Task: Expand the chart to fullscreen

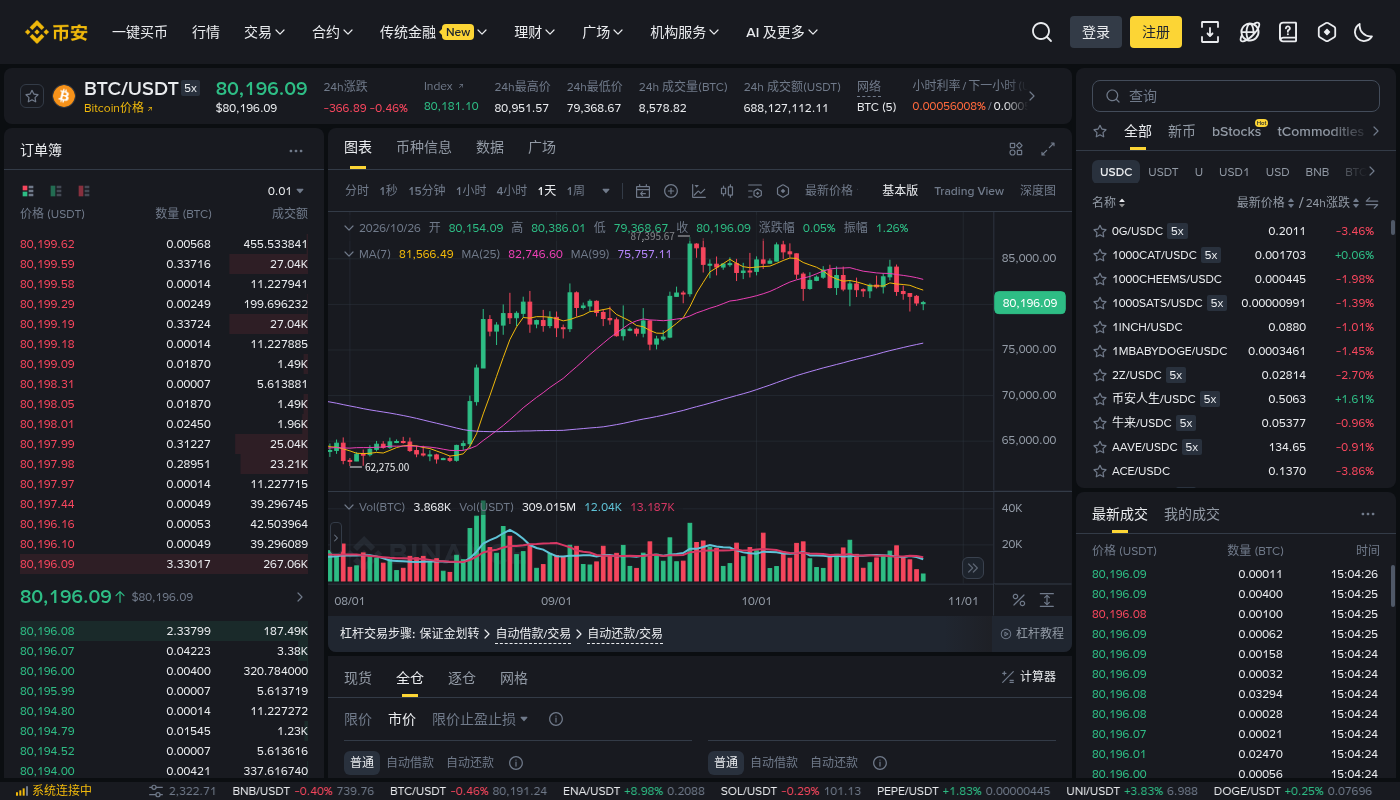Action: [1048, 149]
